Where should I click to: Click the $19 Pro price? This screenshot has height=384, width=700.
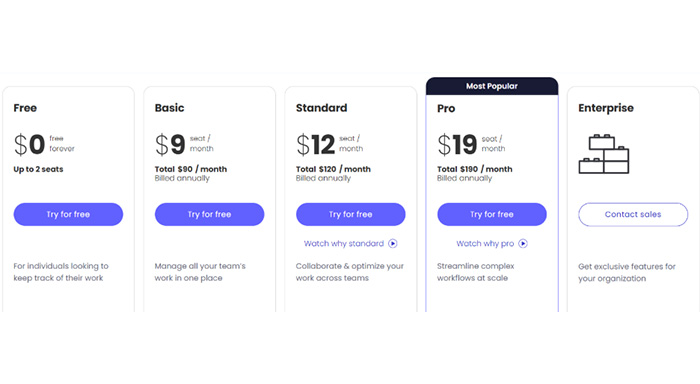pos(457,145)
